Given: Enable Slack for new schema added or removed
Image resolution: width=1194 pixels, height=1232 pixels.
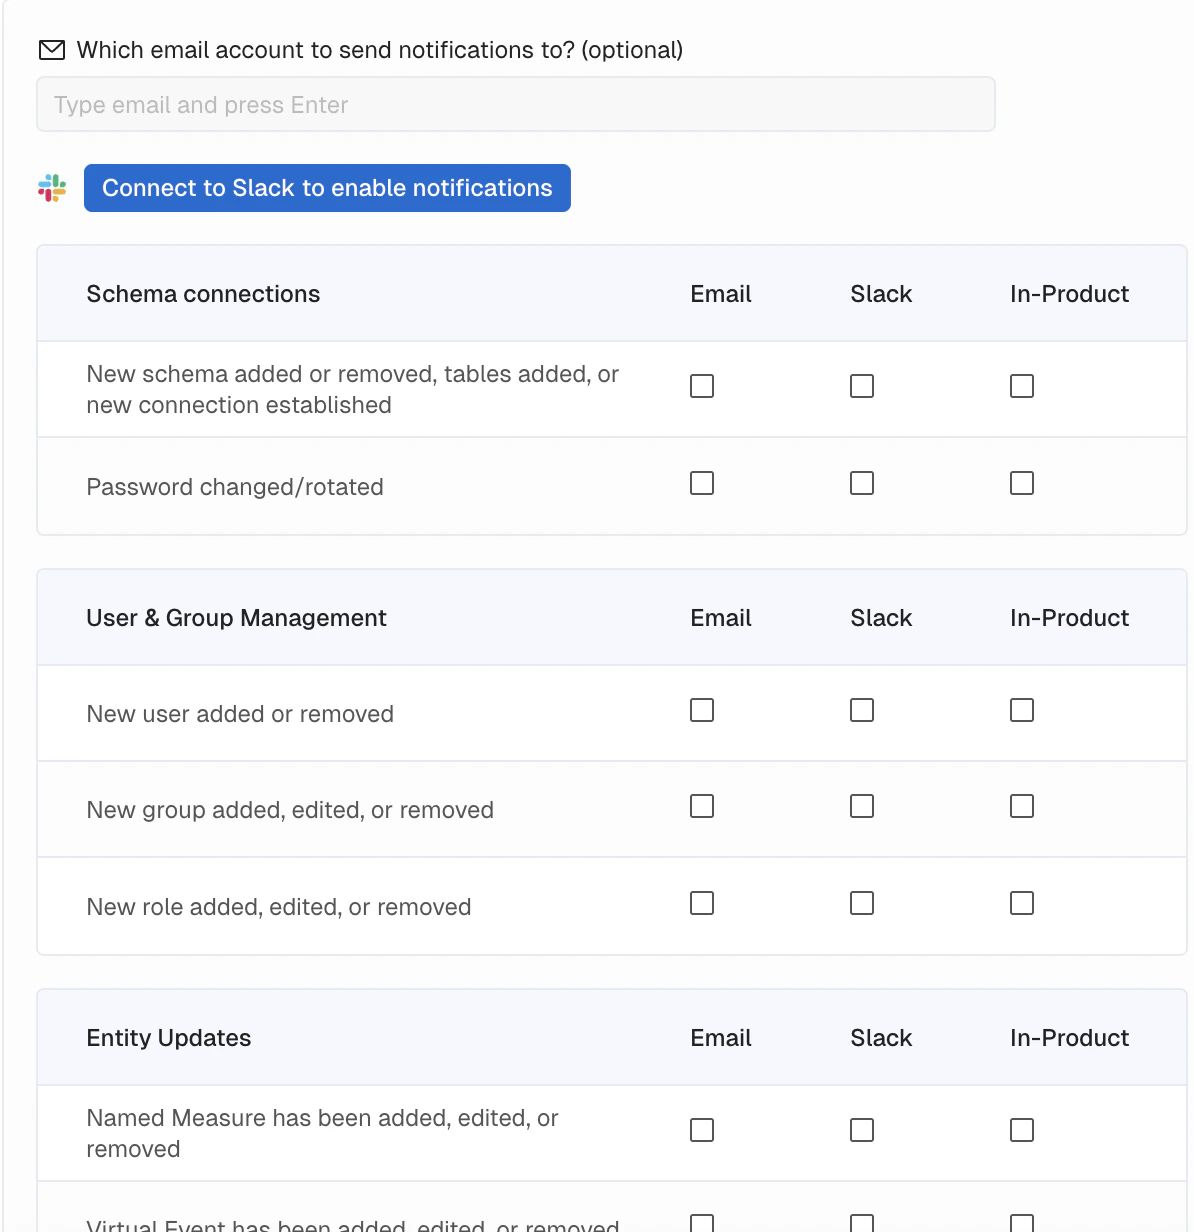Looking at the screenshot, I should tap(862, 386).
